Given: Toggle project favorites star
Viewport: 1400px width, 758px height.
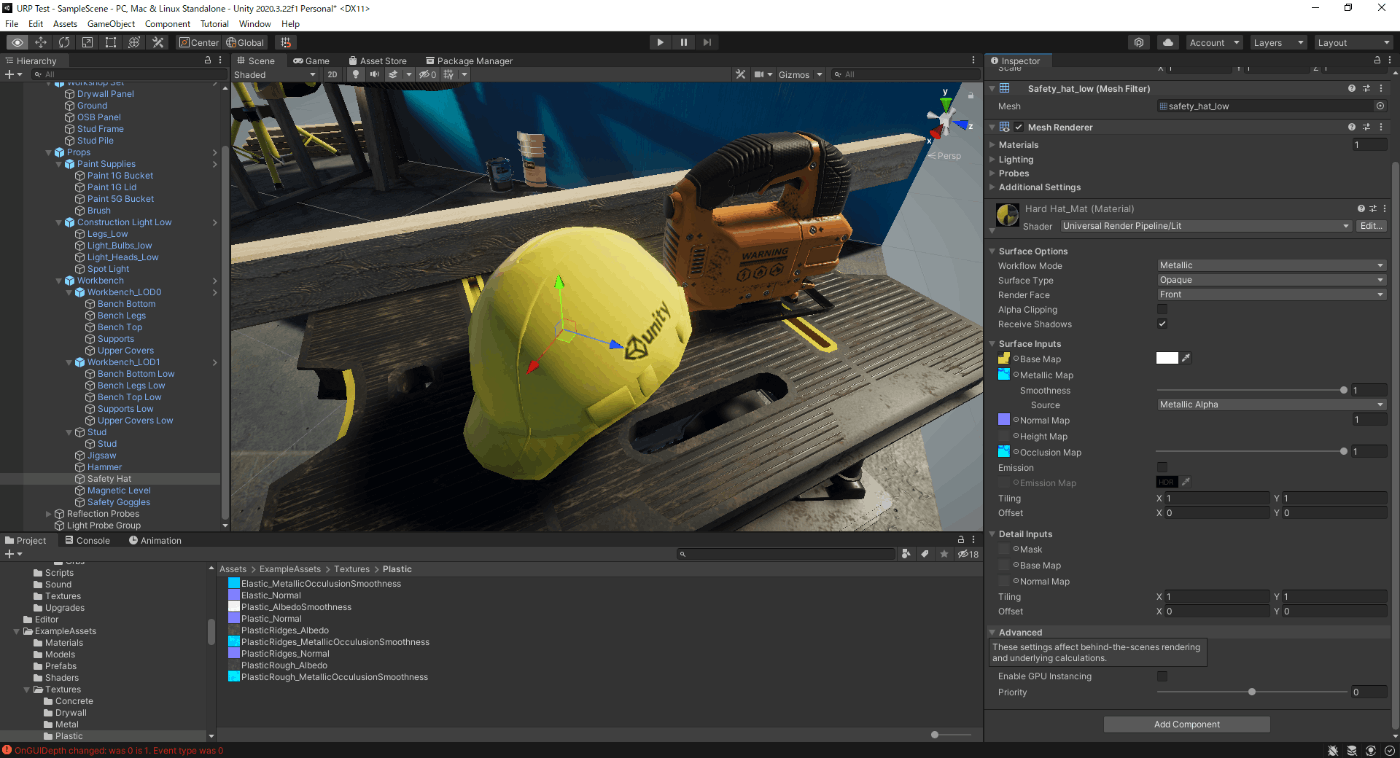Looking at the screenshot, I should click(x=944, y=553).
